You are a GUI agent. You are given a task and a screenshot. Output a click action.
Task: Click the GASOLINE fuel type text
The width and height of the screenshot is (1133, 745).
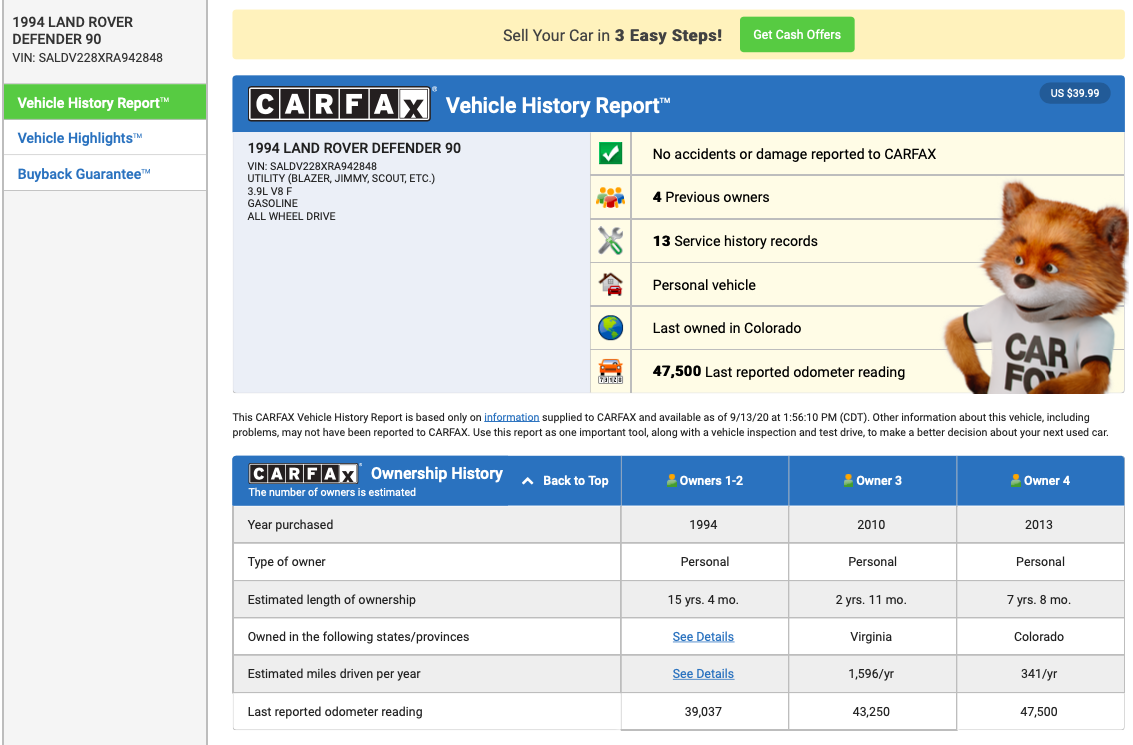(272, 204)
